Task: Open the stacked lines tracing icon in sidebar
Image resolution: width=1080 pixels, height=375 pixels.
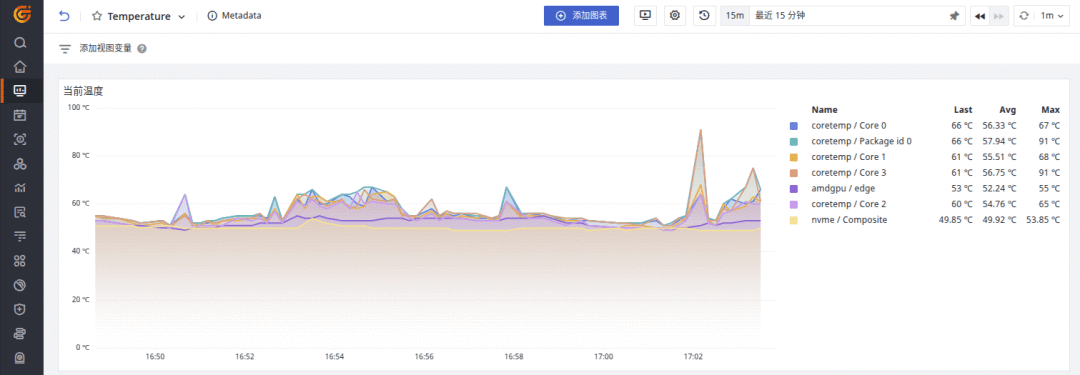Action: click(20, 236)
